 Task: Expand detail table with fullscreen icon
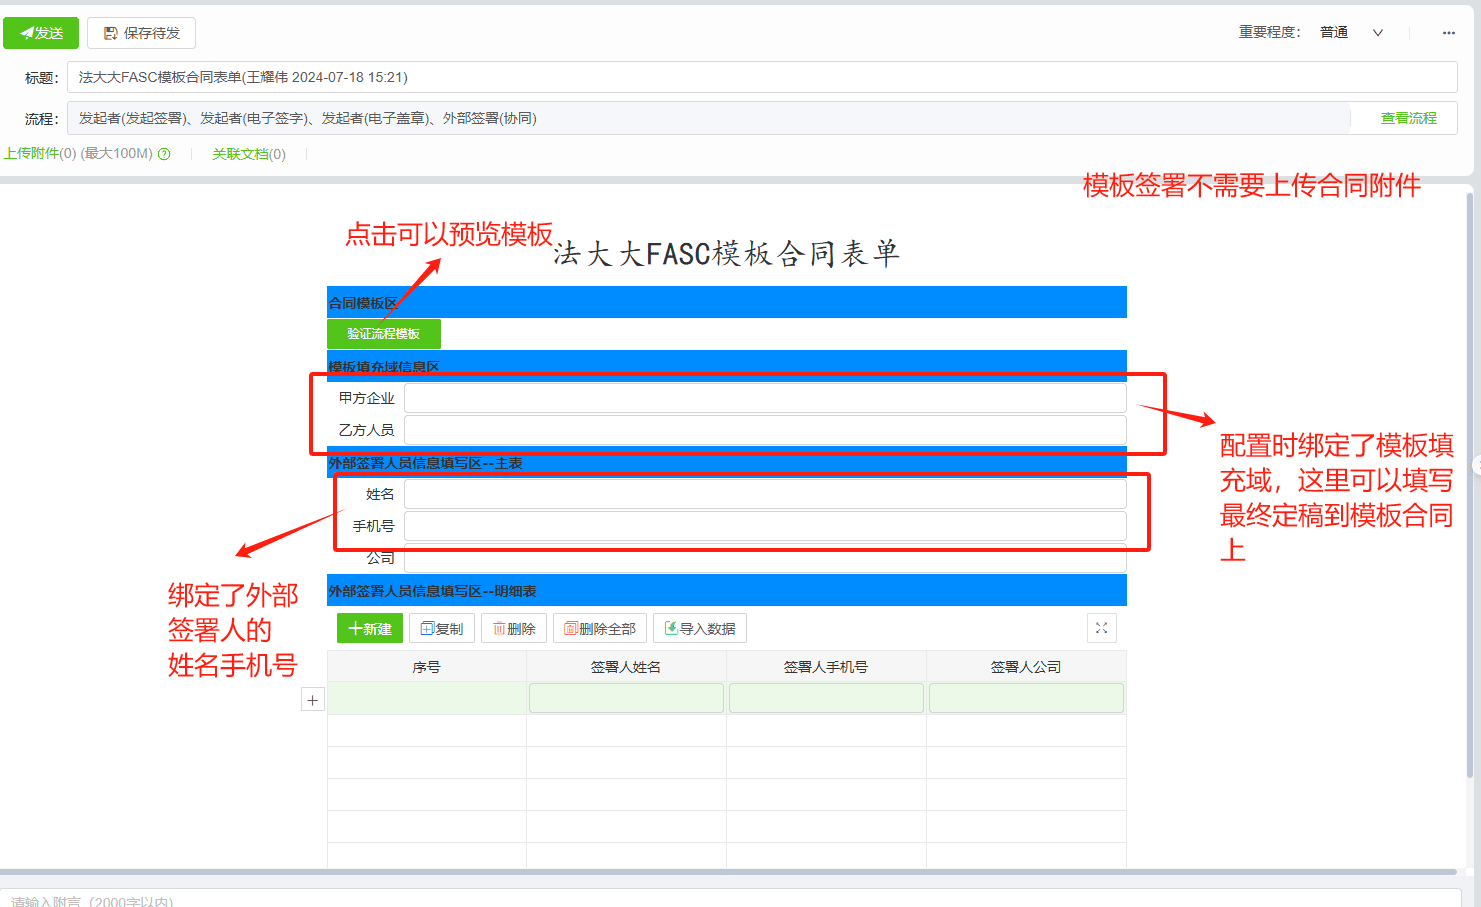point(1101,628)
